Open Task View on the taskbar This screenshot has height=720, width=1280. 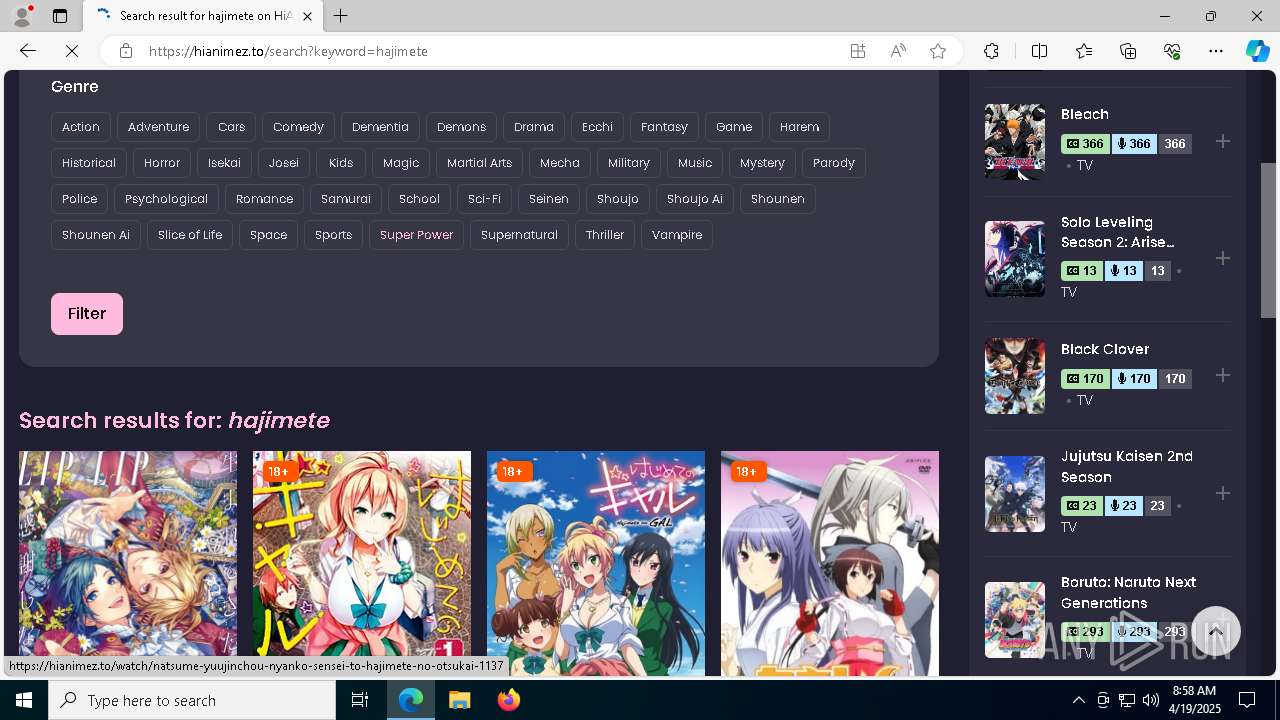coord(360,700)
